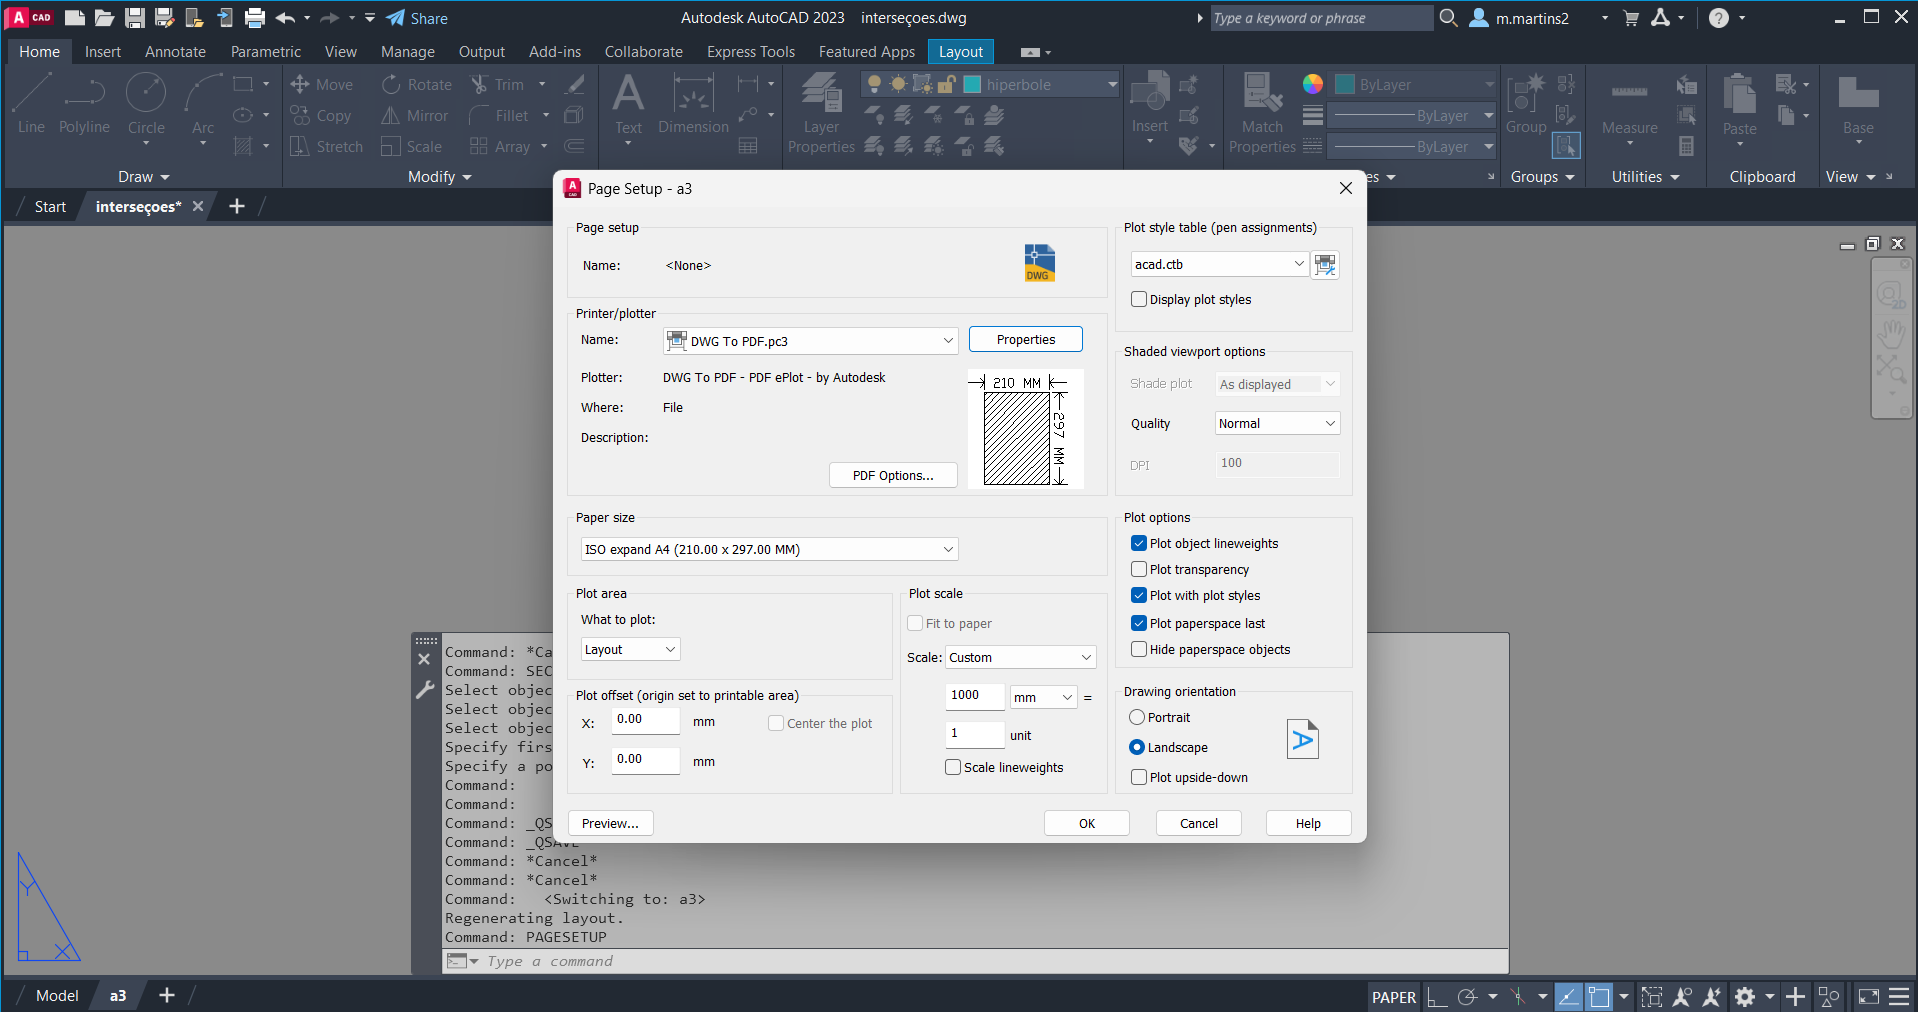Open the mm units dropdown
The height and width of the screenshot is (1012, 1918).
(1043, 697)
